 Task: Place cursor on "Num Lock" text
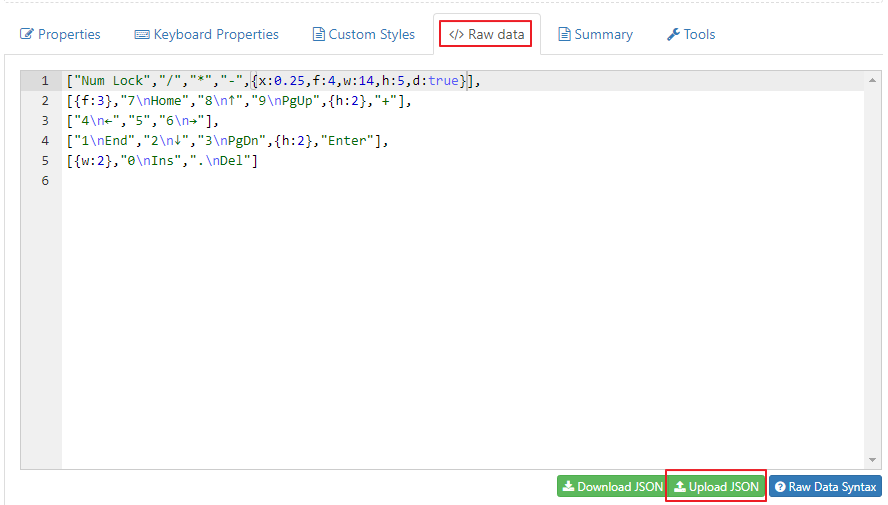(108, 81)
